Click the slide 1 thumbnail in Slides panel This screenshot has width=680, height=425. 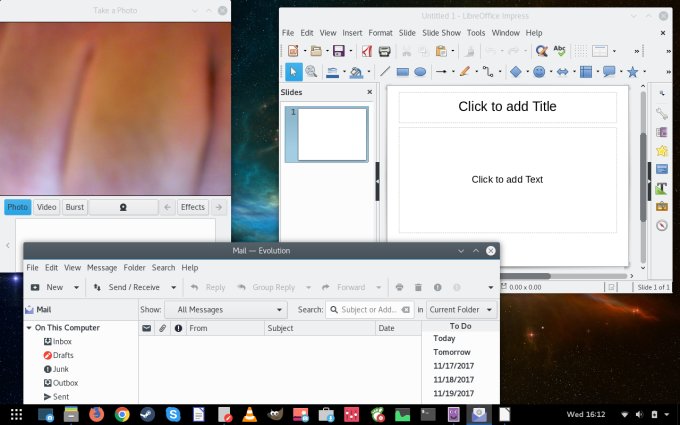(332, 134)
